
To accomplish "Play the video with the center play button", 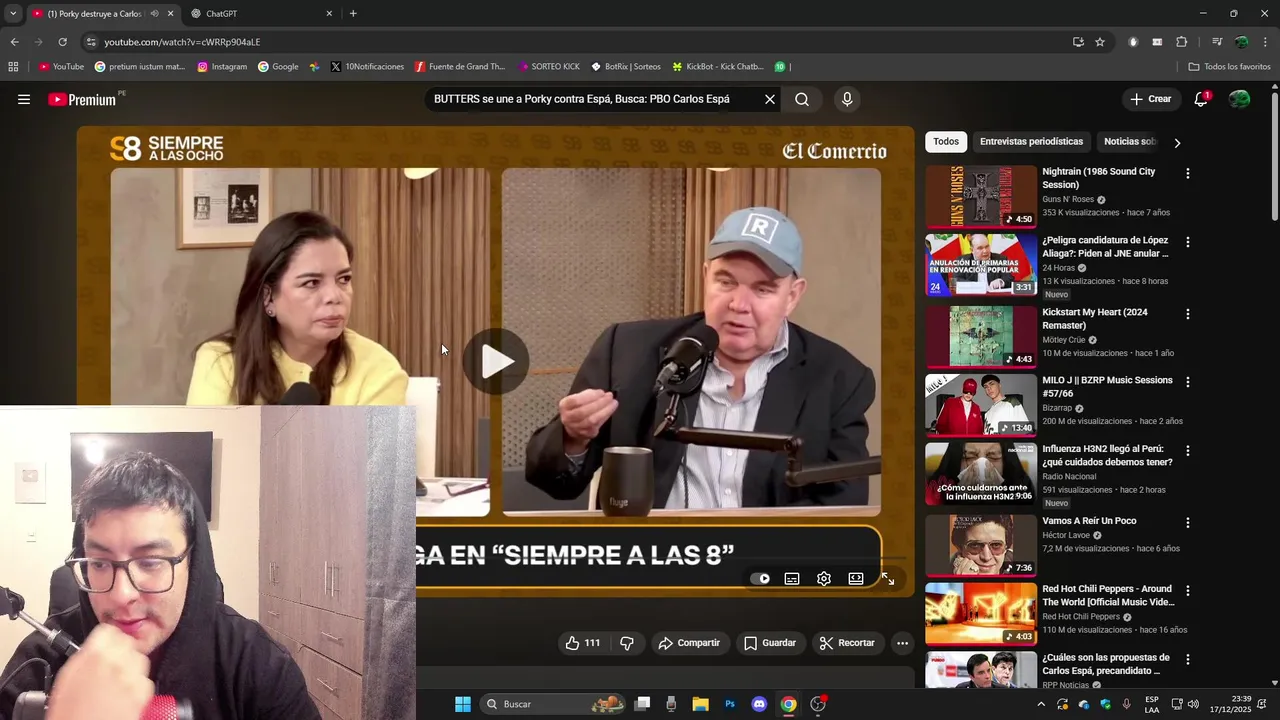I will 496,362.
